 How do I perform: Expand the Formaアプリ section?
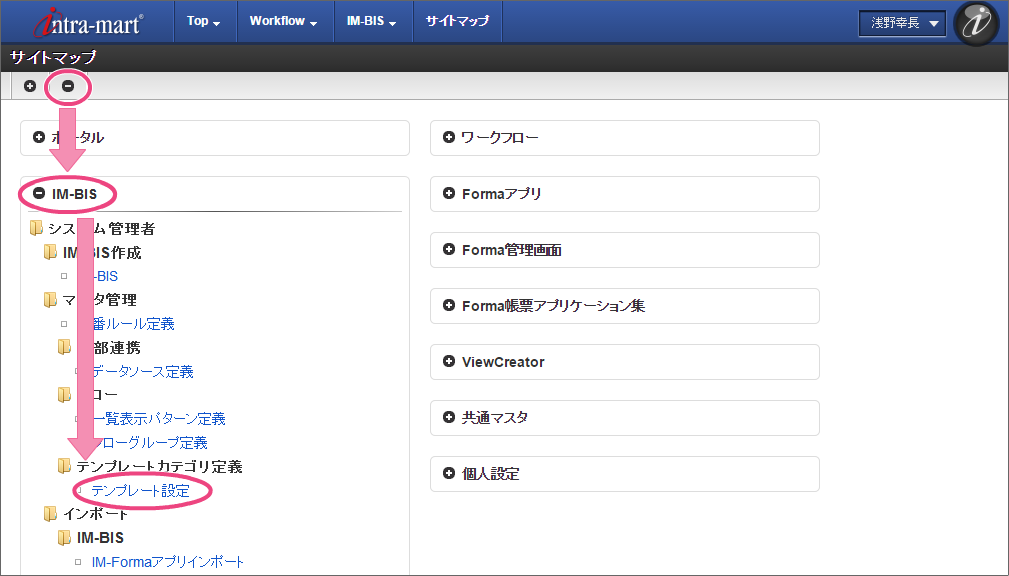[x=449, y=194]
